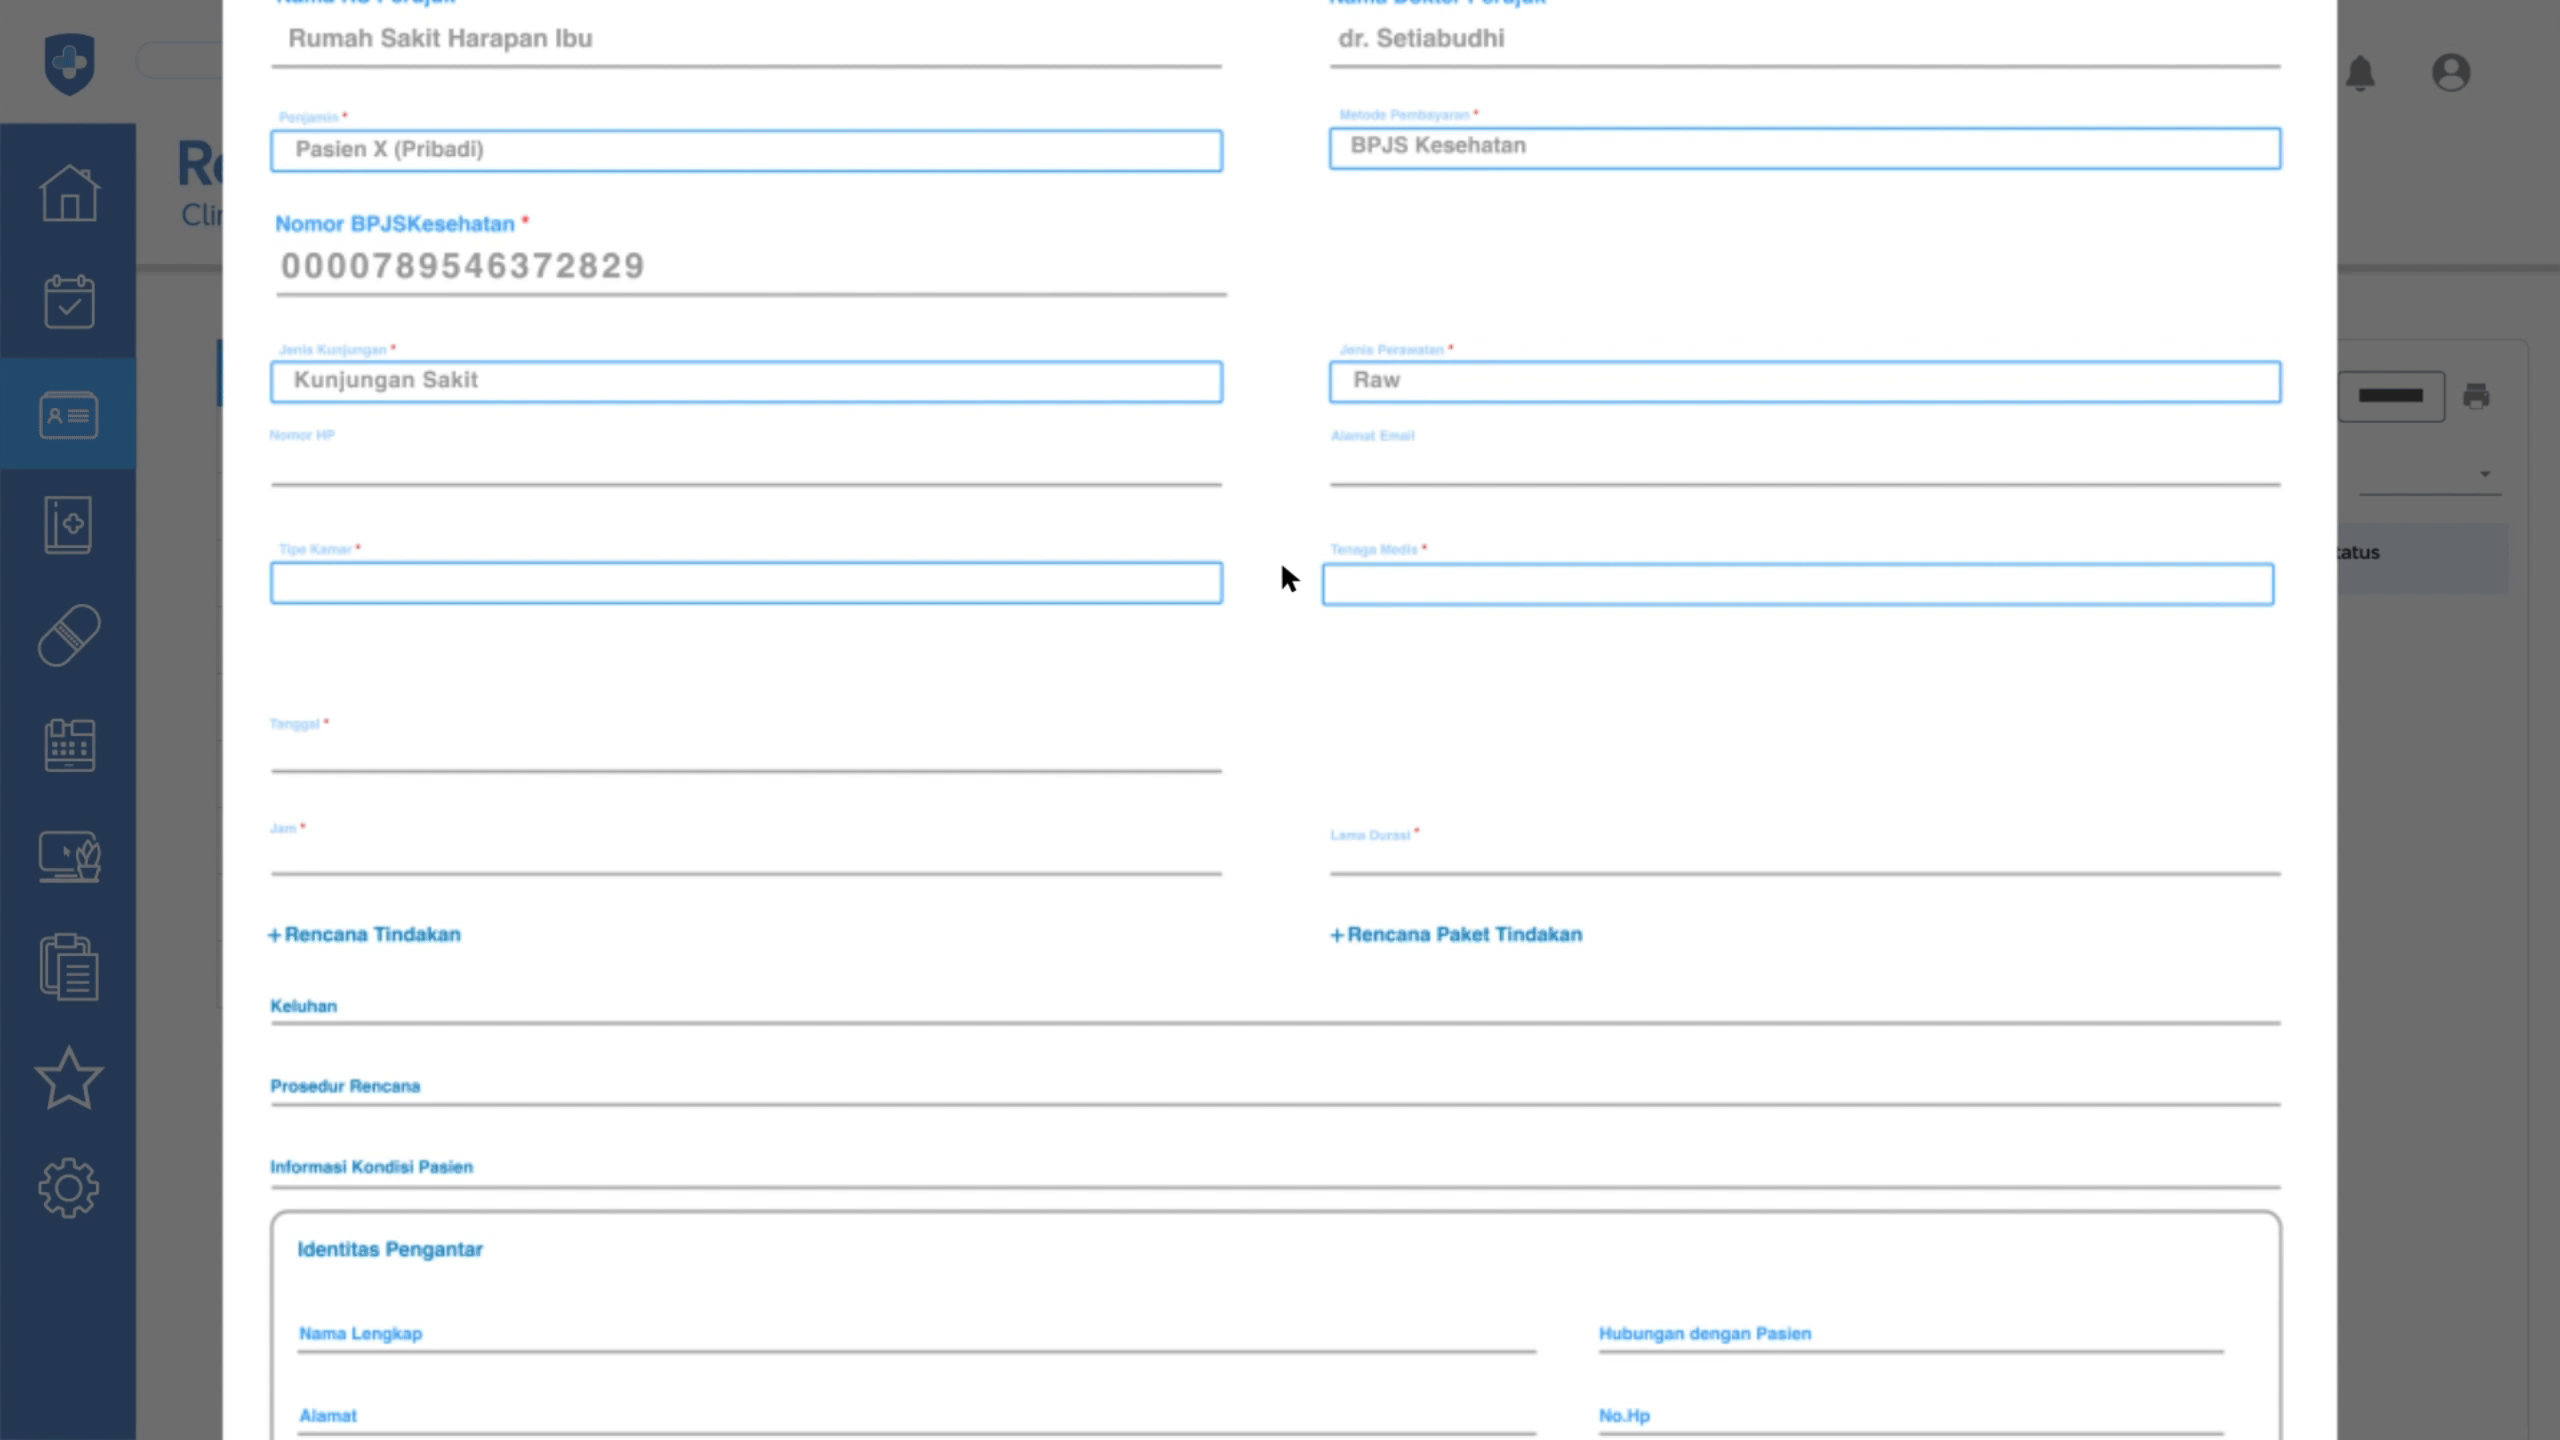Click the printer icon
Image resolution: width=2560 pixels, height=1440 pixels.
(2476, 396)
